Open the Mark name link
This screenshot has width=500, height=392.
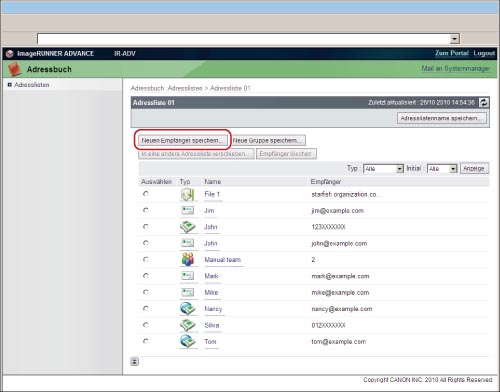point(211,276)
